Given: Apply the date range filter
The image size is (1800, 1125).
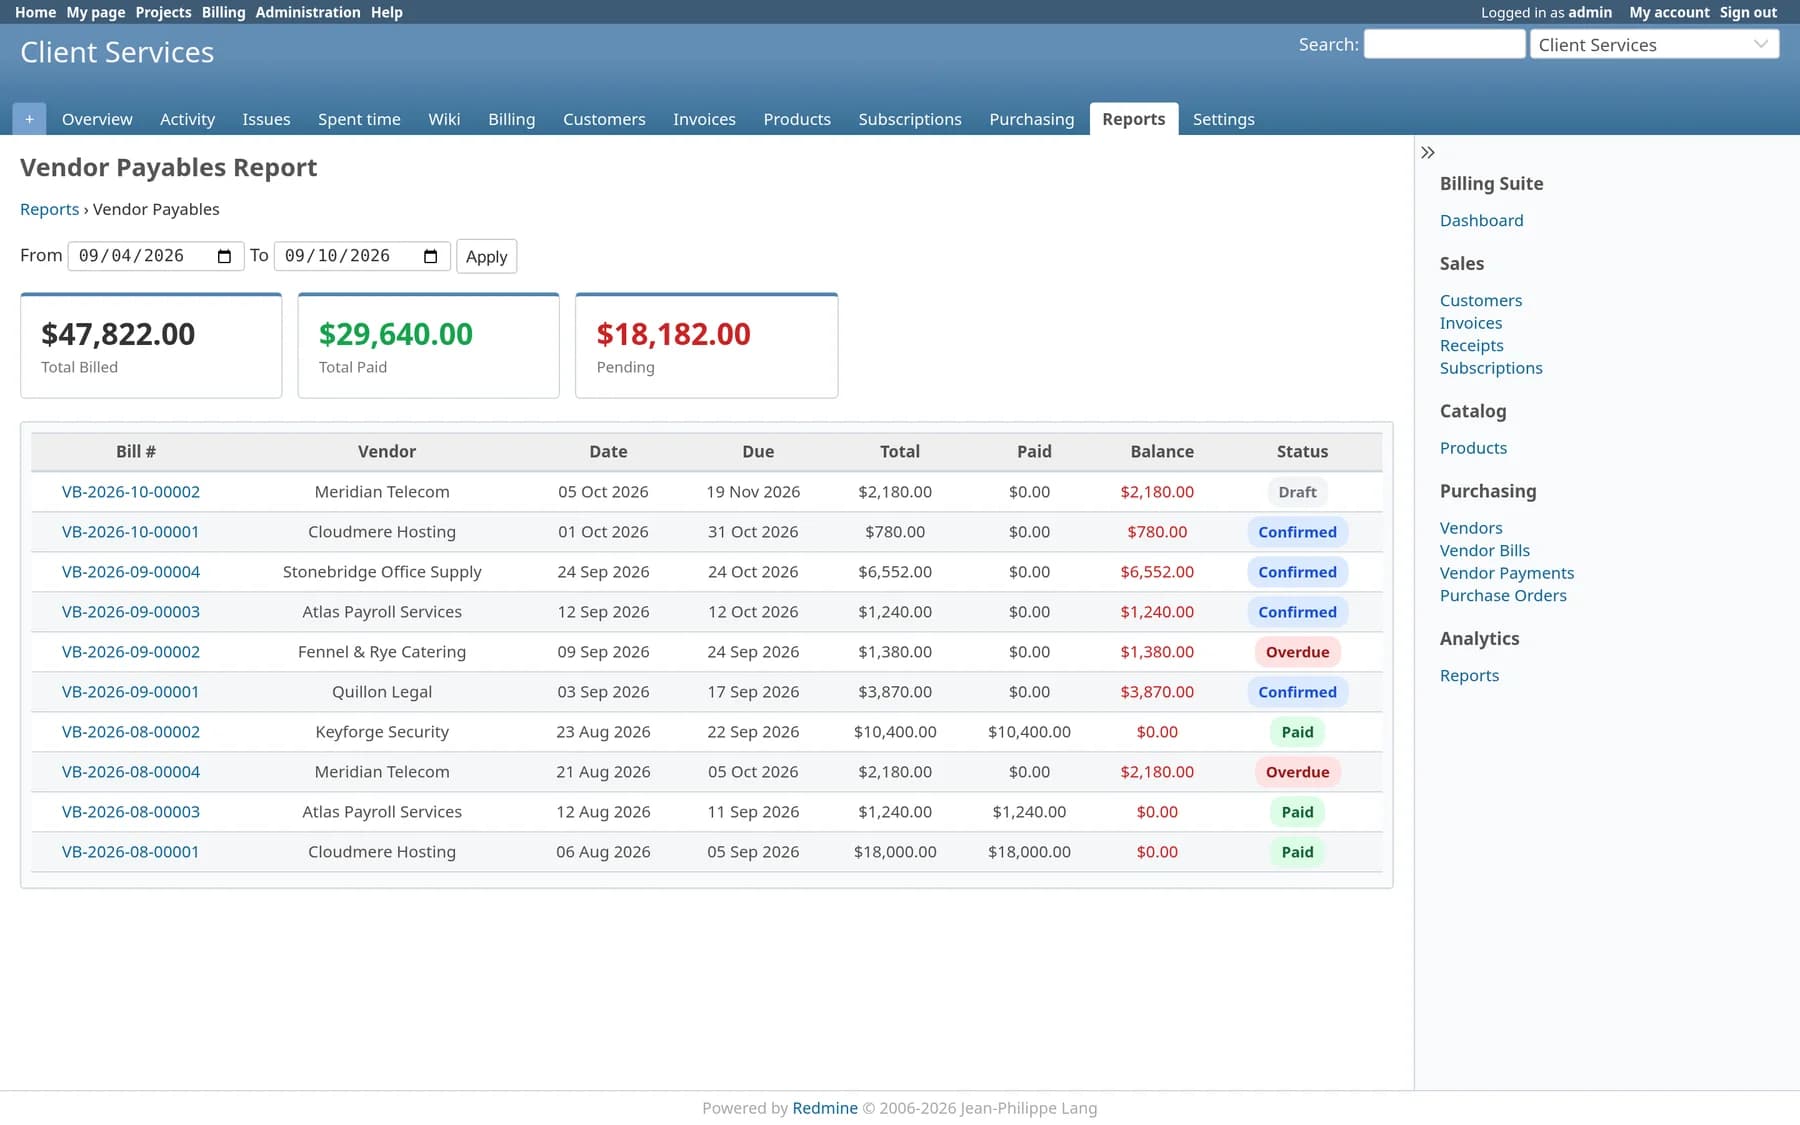Looking at the screenshot, I should tap(486, 256).
